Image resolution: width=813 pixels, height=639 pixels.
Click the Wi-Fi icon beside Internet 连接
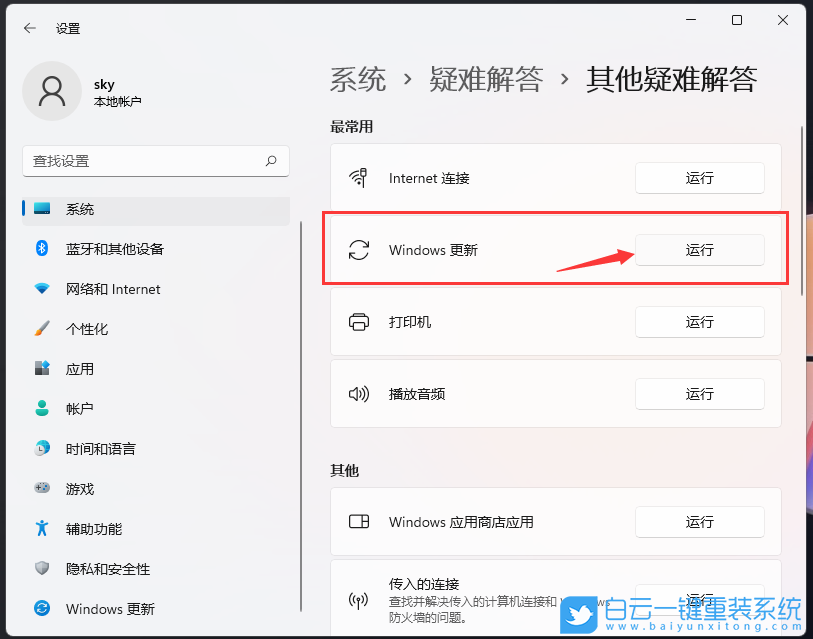point(359,178)
